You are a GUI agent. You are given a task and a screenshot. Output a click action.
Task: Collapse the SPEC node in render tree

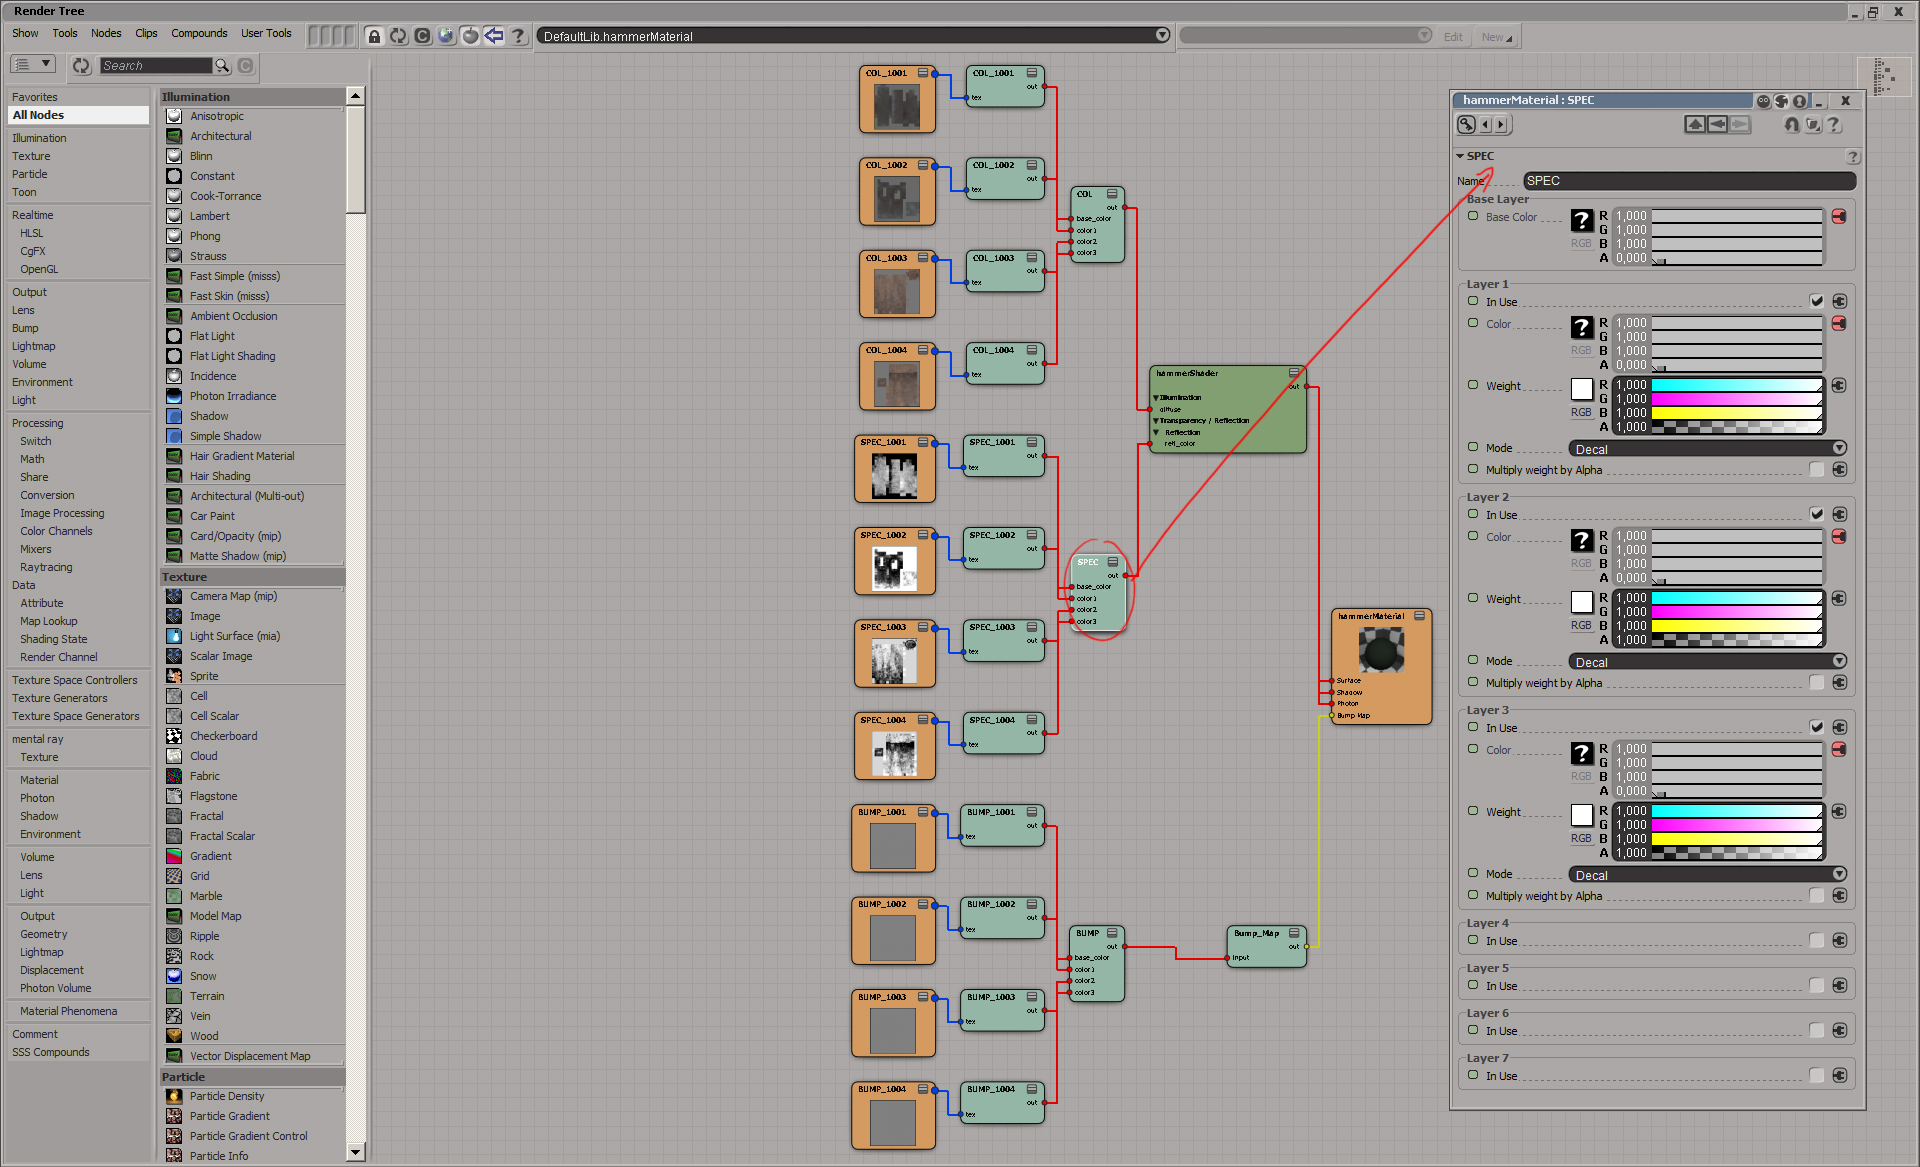coord(1113,562)
